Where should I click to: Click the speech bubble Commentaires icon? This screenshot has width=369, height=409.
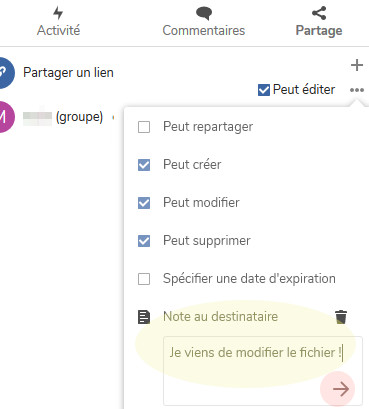(x=204, y=13)
